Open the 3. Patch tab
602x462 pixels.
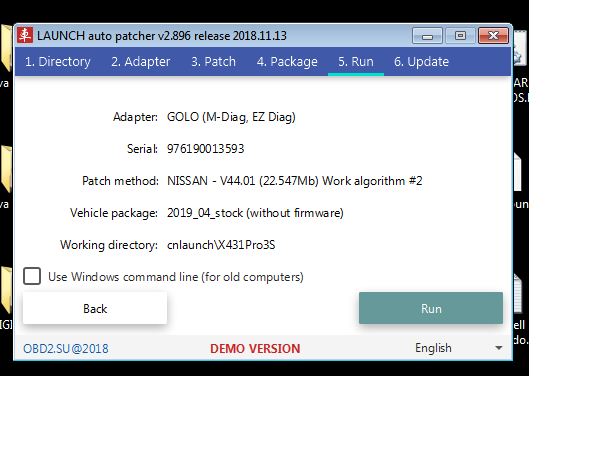[213, 62]
